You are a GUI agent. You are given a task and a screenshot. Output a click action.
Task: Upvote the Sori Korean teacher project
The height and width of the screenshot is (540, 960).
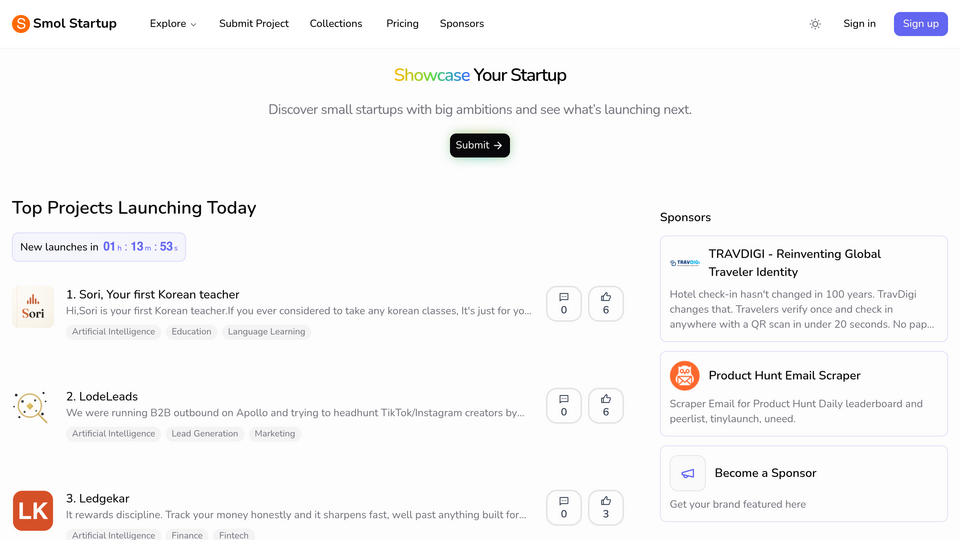[606, 304]
